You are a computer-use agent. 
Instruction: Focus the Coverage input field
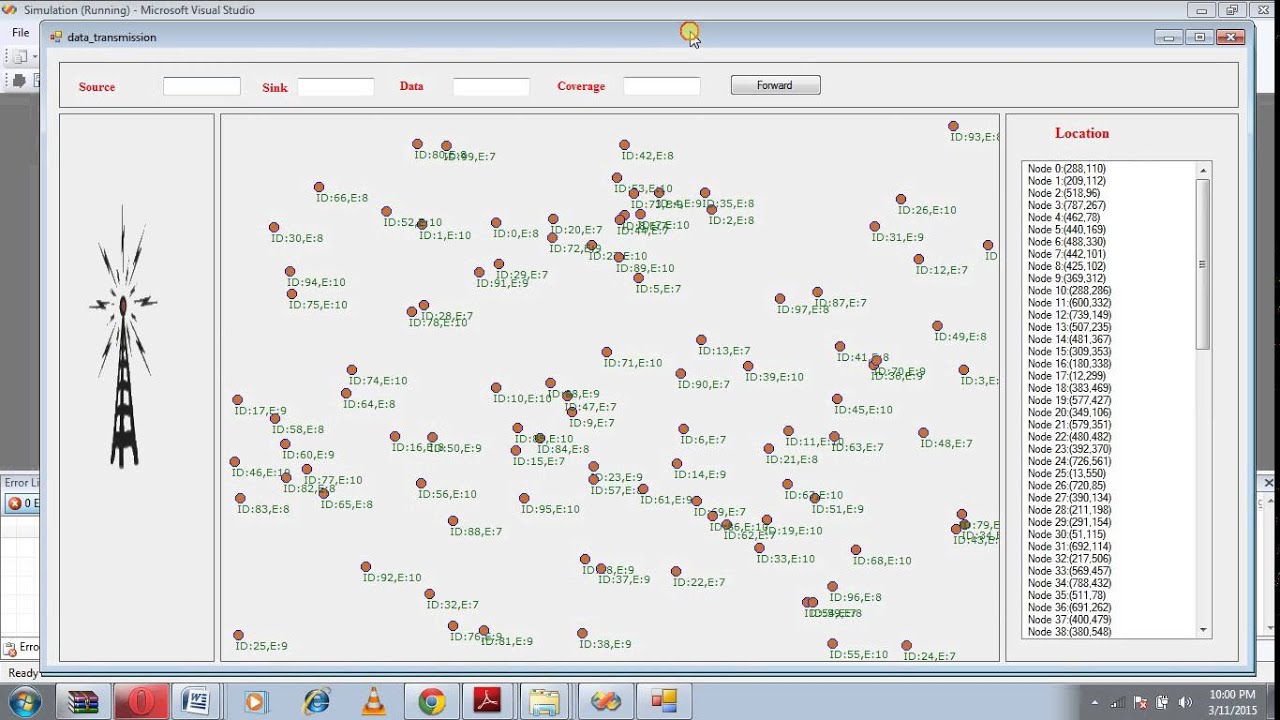[x=661, y=86]
